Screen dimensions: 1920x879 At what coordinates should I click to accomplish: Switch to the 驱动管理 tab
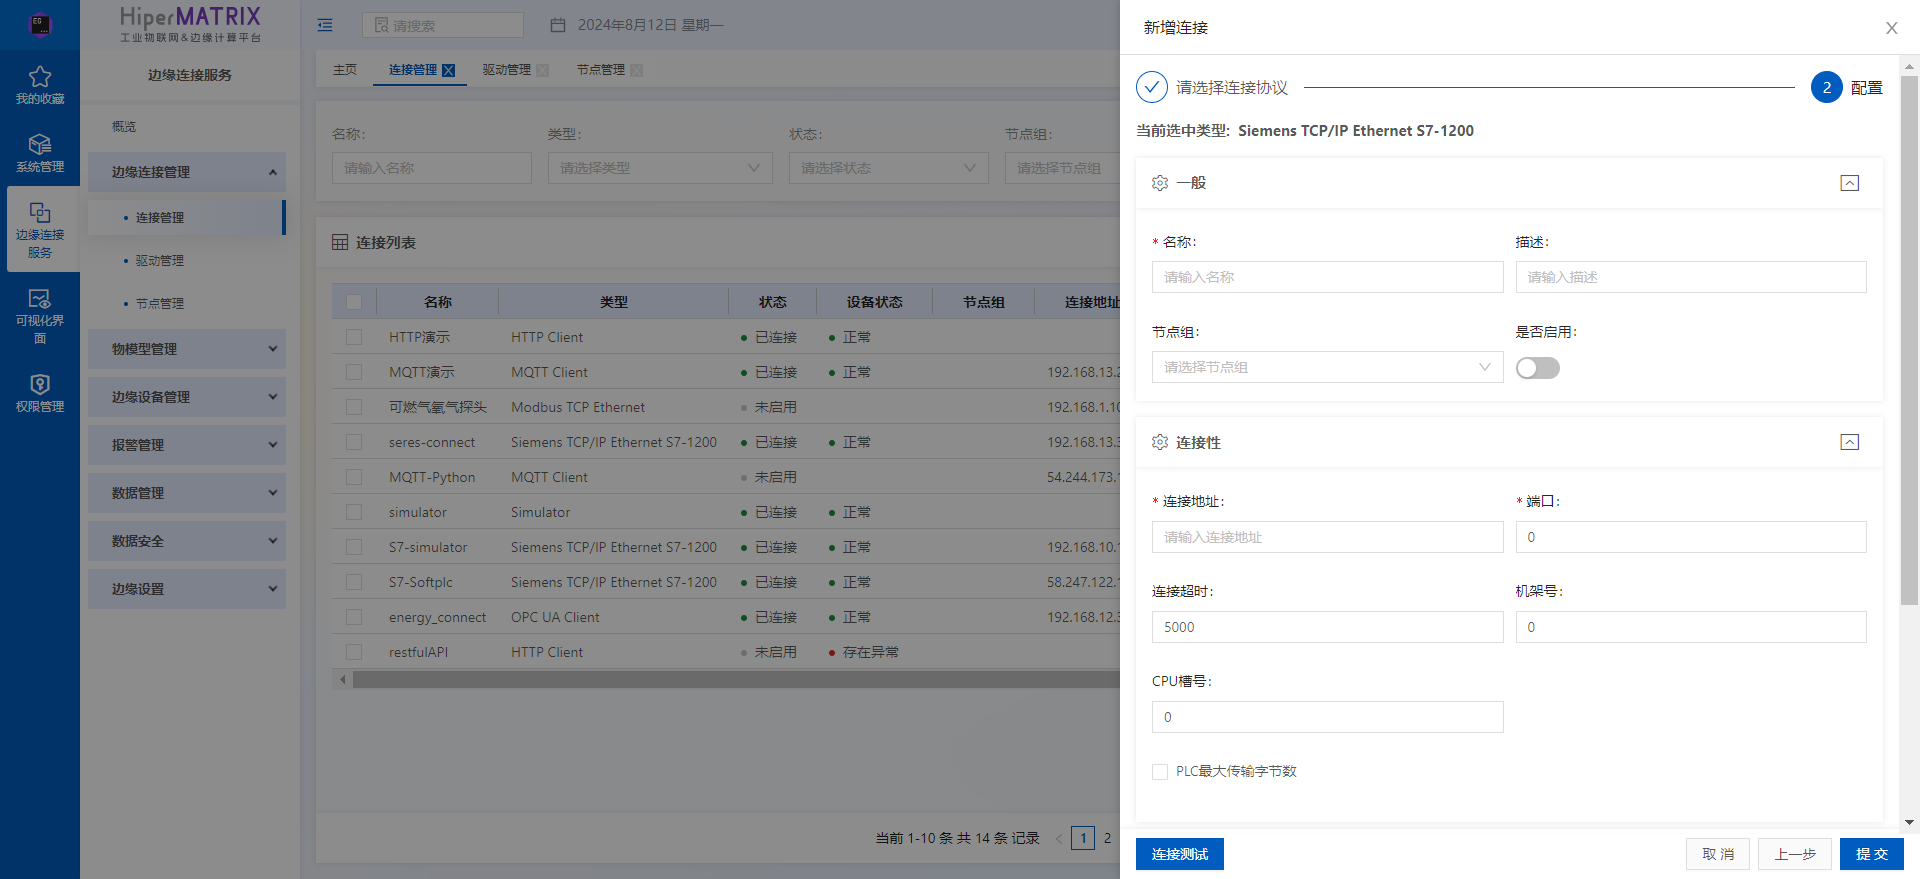pos(507,70)
